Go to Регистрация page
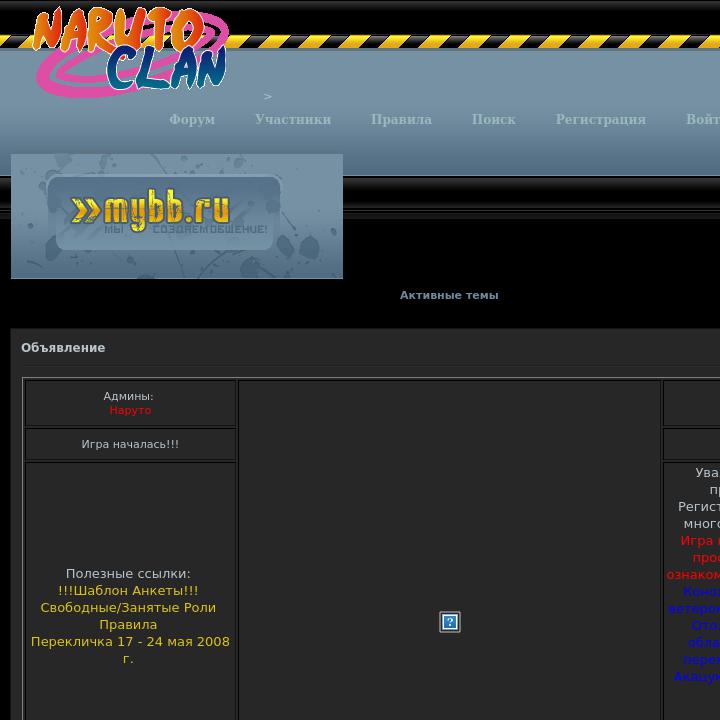Screen dimensions: 720x720 pos(601,119)
